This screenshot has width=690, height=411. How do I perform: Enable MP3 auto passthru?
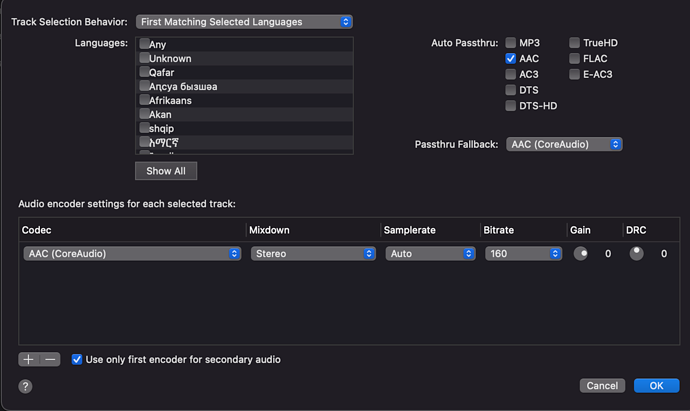[511, 43]
